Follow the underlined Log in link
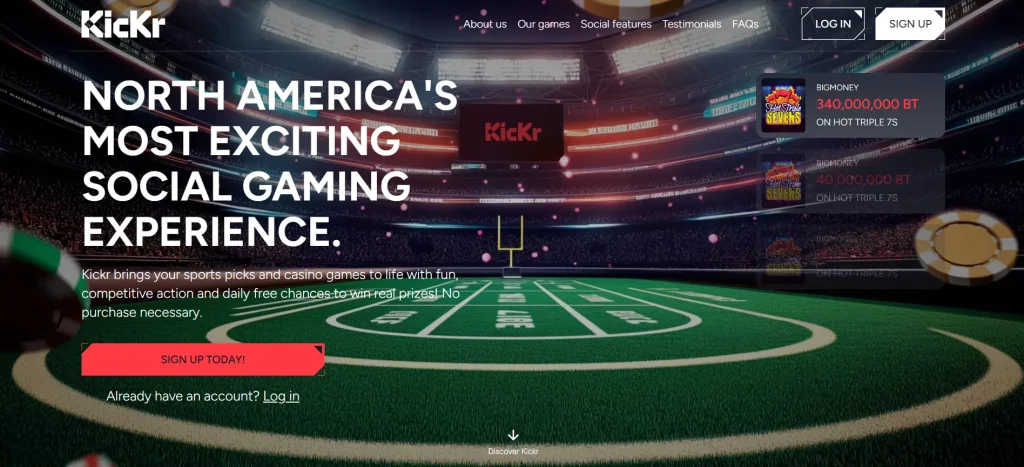 tap(281, 396)
